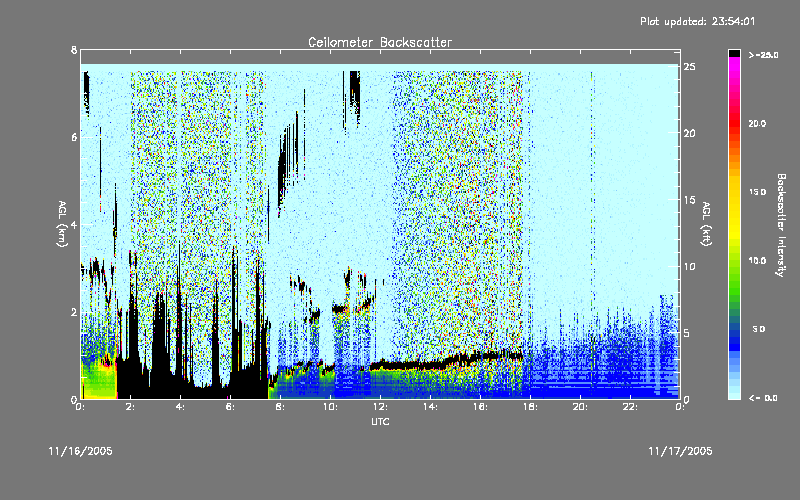Select the "UTC" axis label

[x=380, y=421]
